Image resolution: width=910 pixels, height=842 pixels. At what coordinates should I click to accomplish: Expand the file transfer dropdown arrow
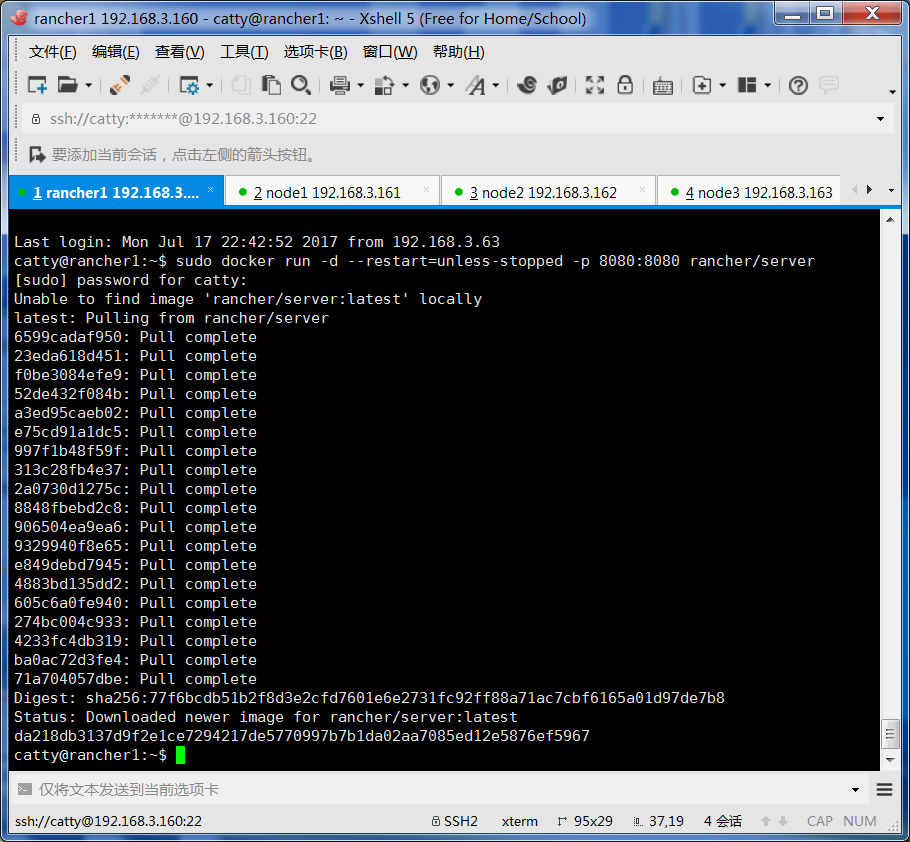click(406, 86)
